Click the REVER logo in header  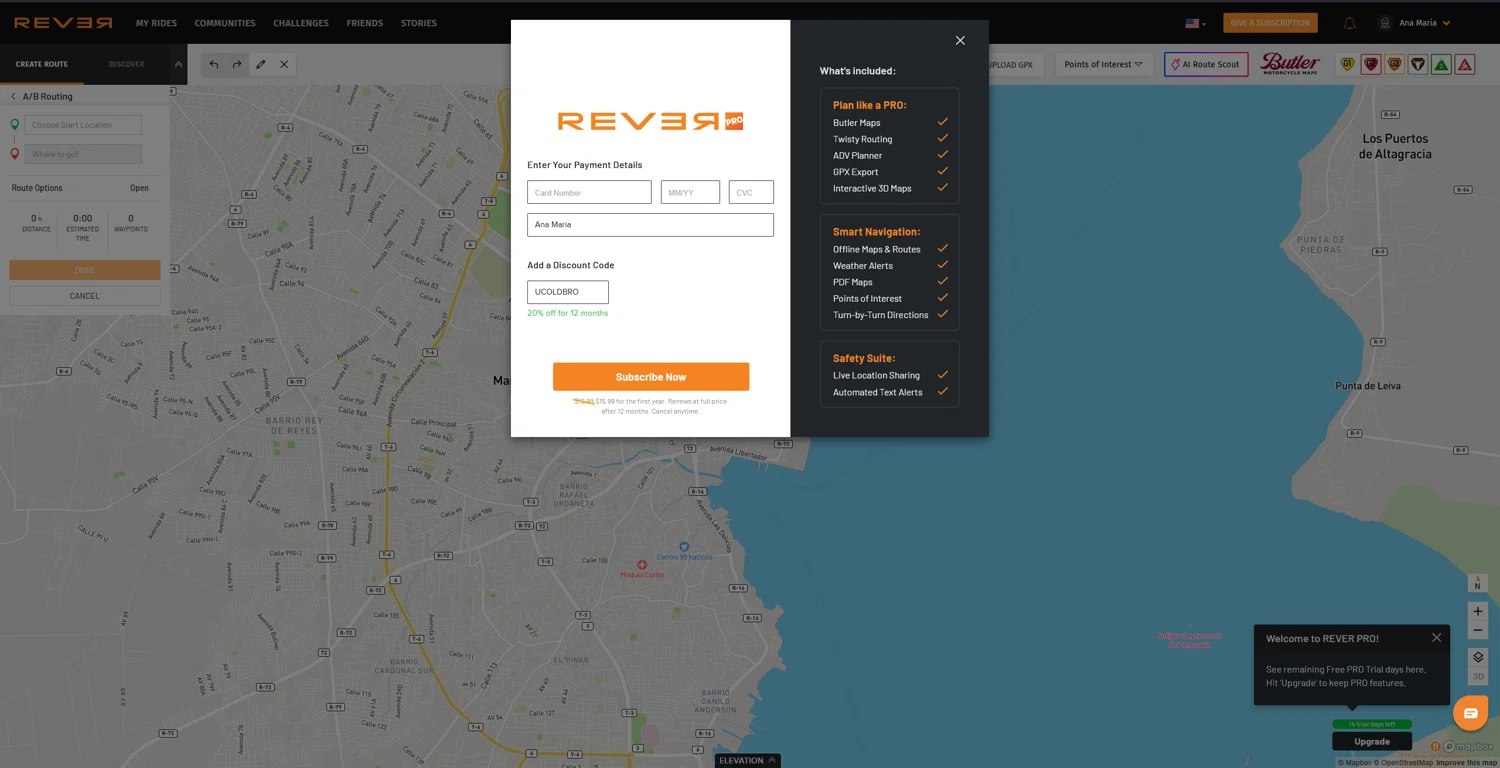click(63, 23)
